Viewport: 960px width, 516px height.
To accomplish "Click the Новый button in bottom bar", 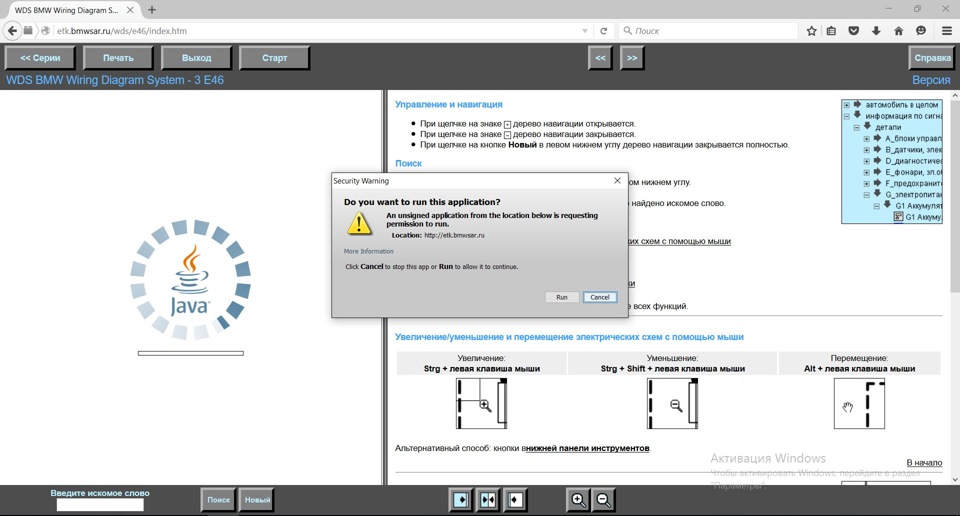I will (x=257, y=500).
